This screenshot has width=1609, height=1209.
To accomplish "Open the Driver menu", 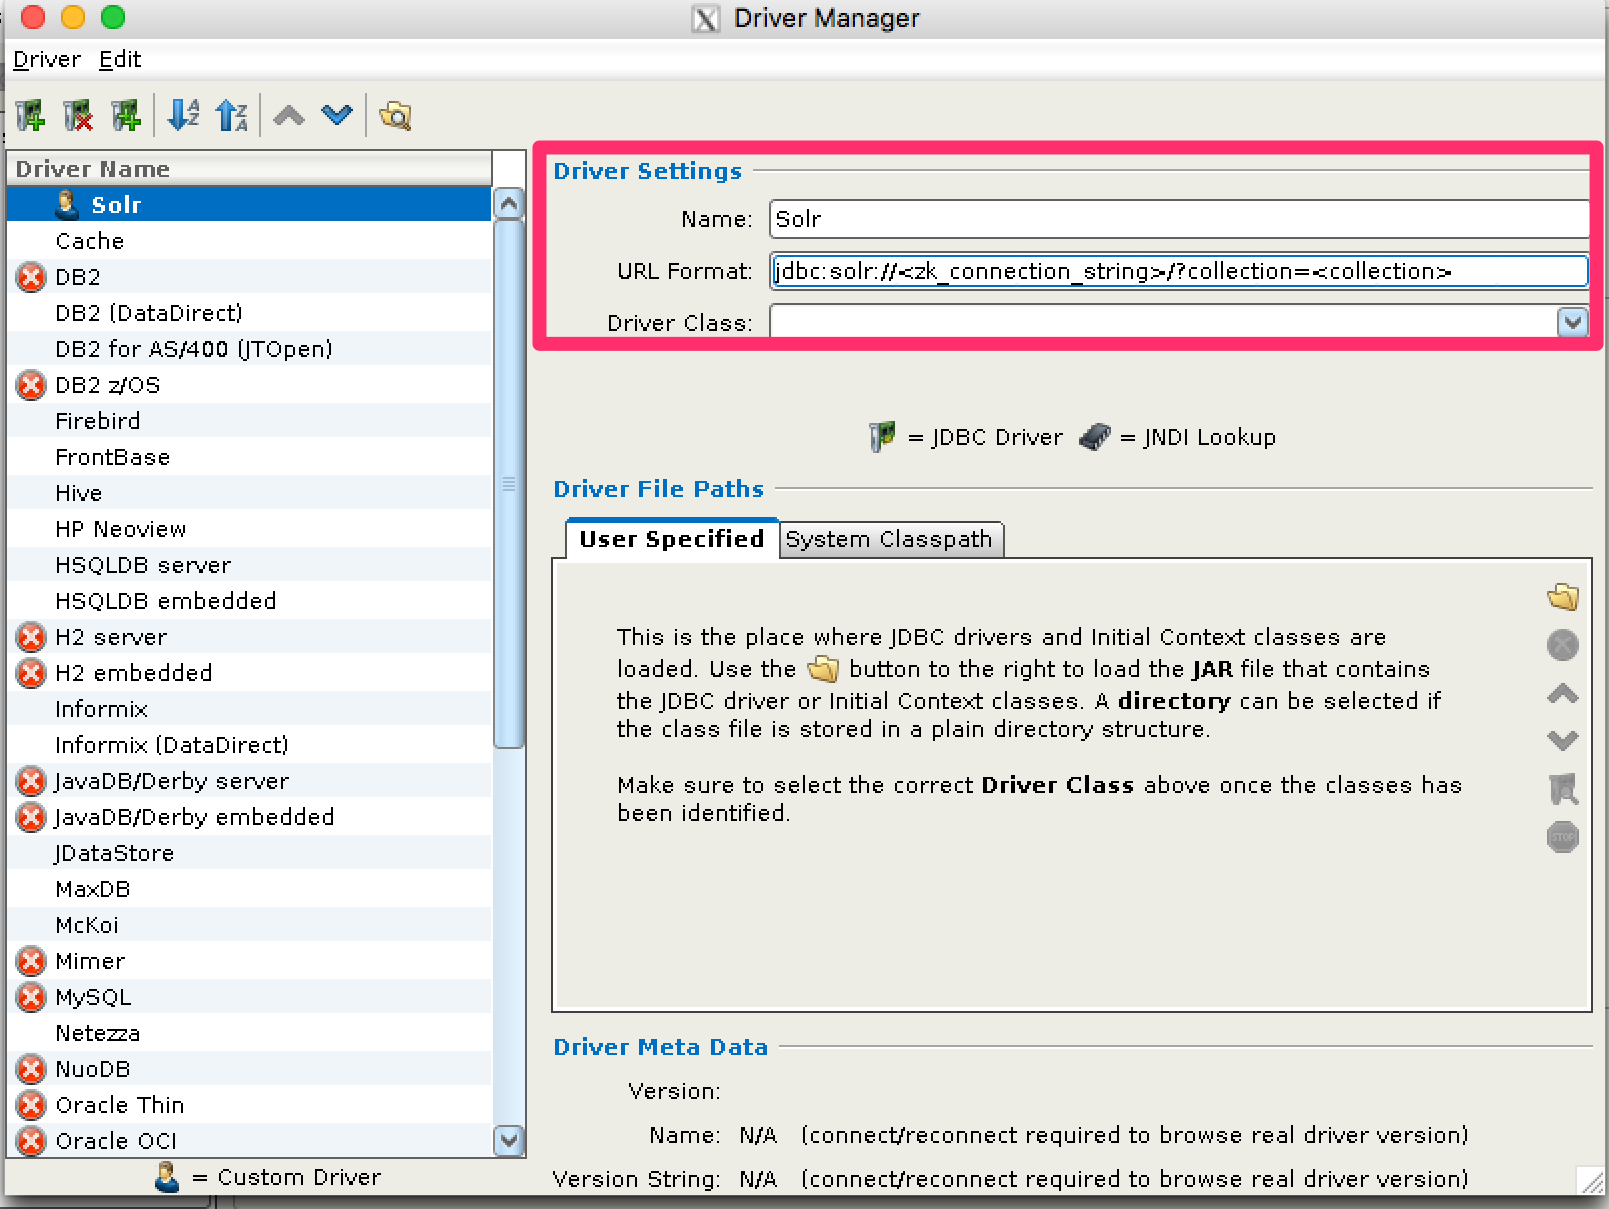I will [46, 60].
